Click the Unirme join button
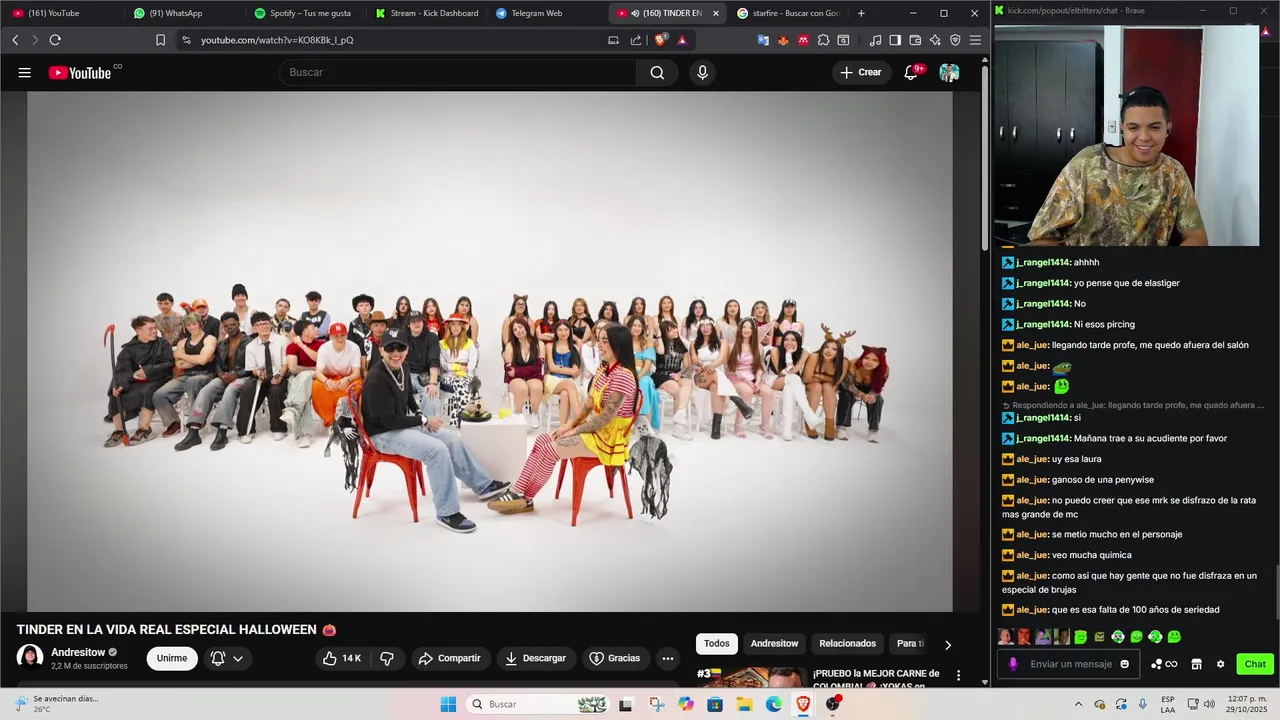 (x=172, y=658)
